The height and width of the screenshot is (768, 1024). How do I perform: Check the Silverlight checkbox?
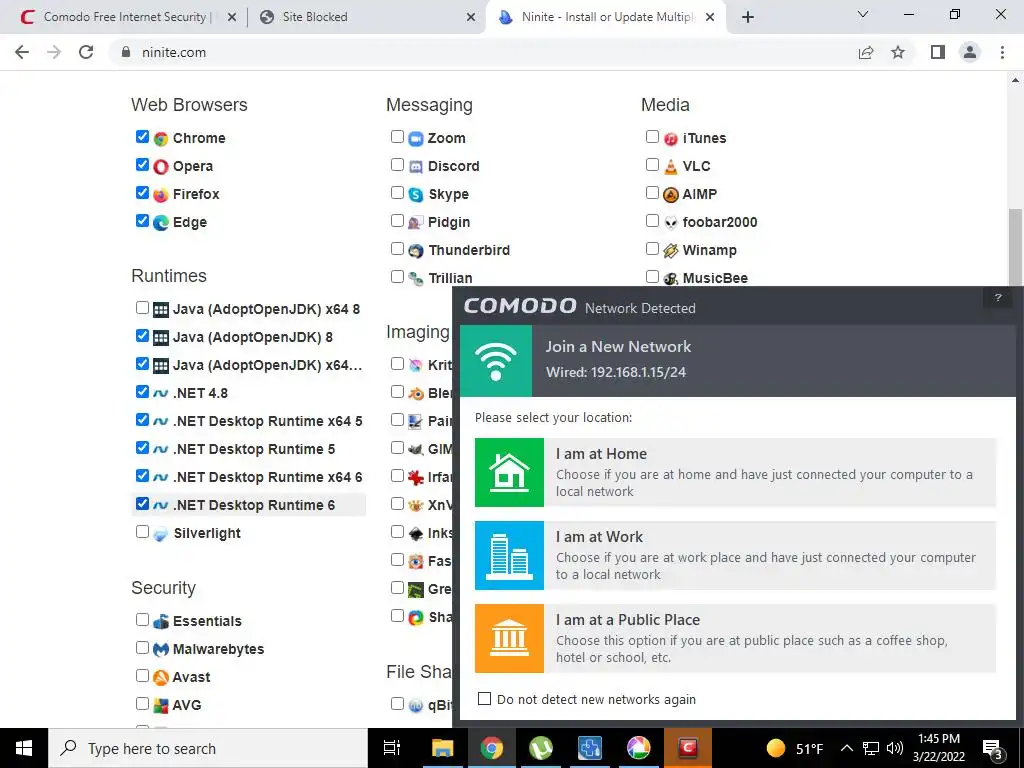pyautogui.click(x=142, y=532)
